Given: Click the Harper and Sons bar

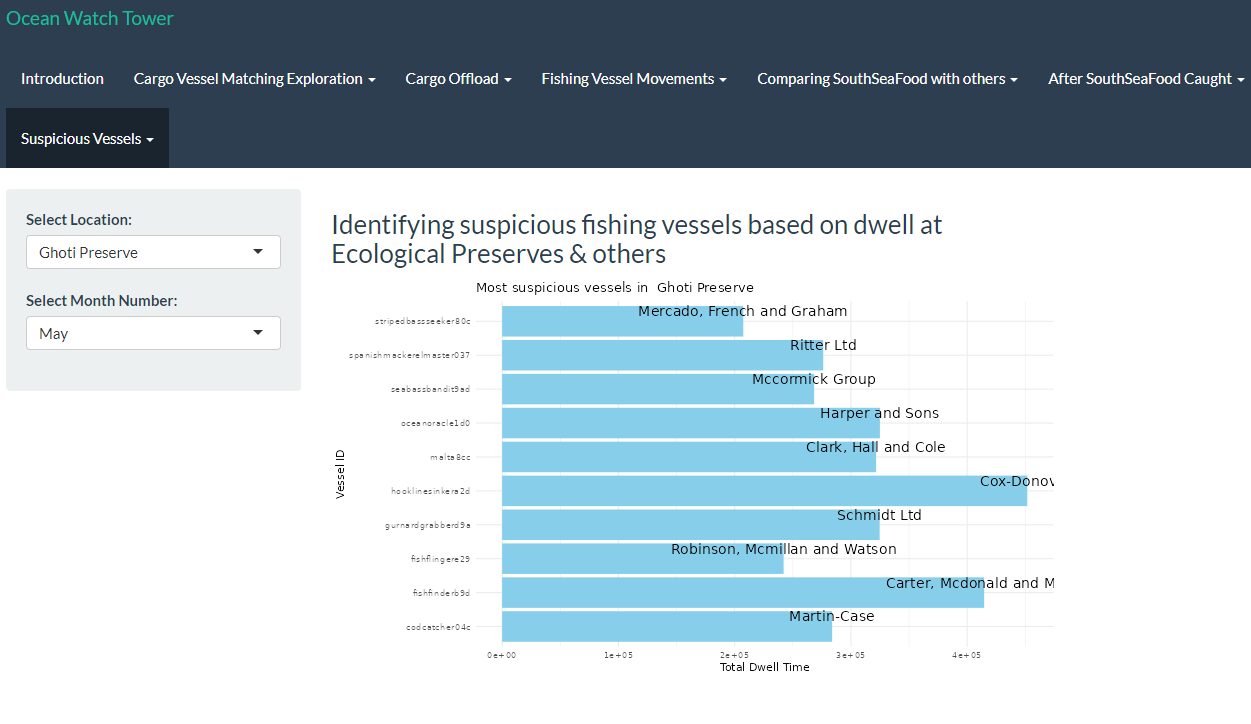Looking at the screenshot, I should (690, 423).
